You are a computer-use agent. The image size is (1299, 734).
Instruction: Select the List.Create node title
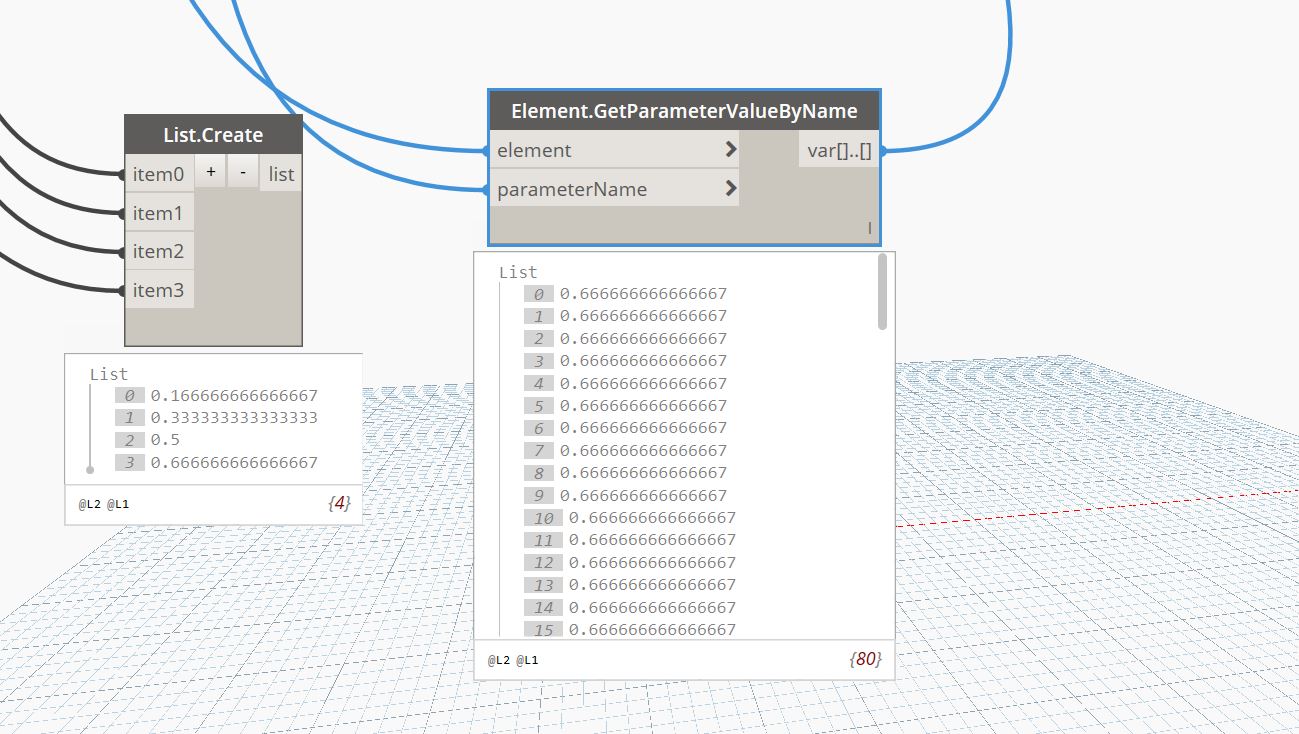click(x=213, y=135)
